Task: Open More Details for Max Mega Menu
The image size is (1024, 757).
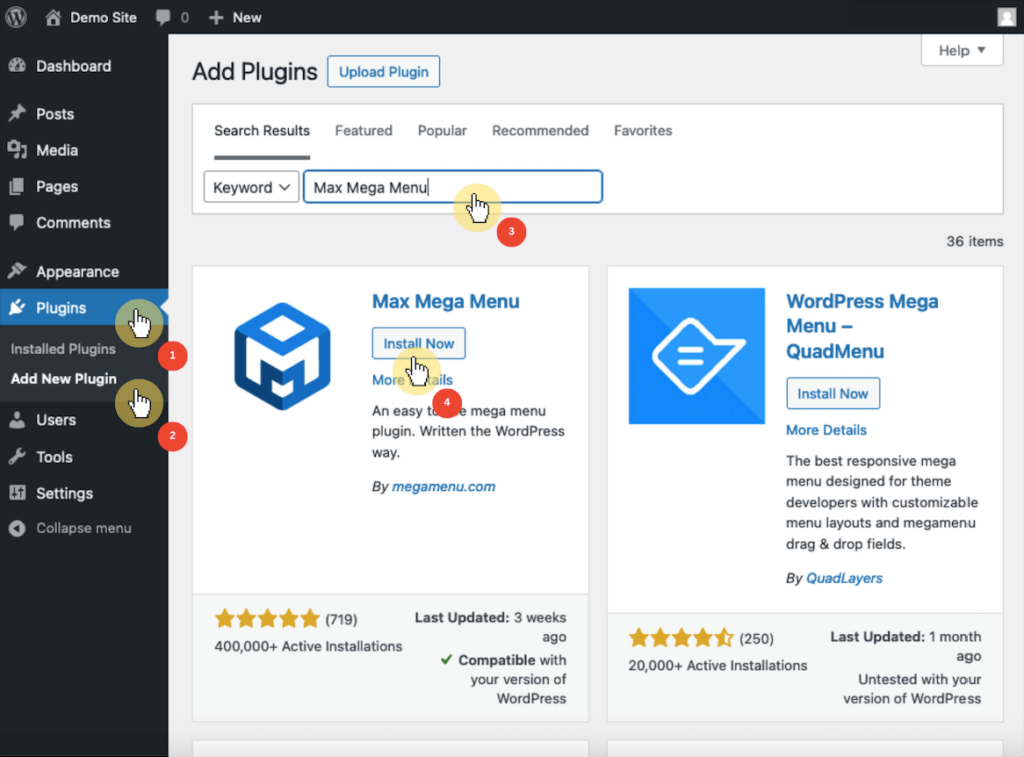Action: [412, 379]
